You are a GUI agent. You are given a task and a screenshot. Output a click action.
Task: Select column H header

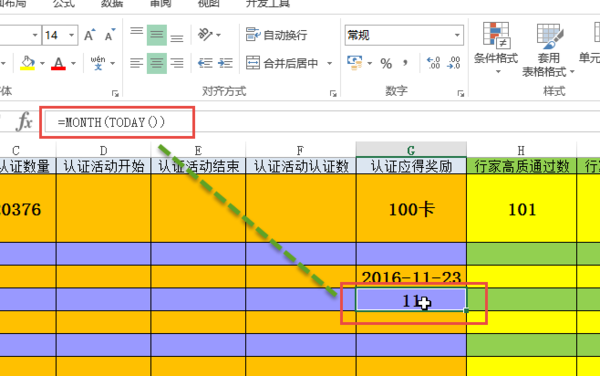[x=521, y=150]
